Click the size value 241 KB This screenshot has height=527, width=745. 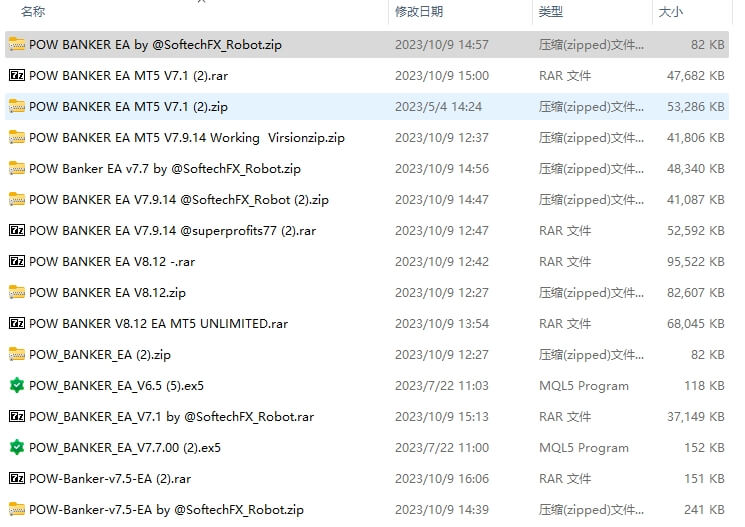[704, 510]
